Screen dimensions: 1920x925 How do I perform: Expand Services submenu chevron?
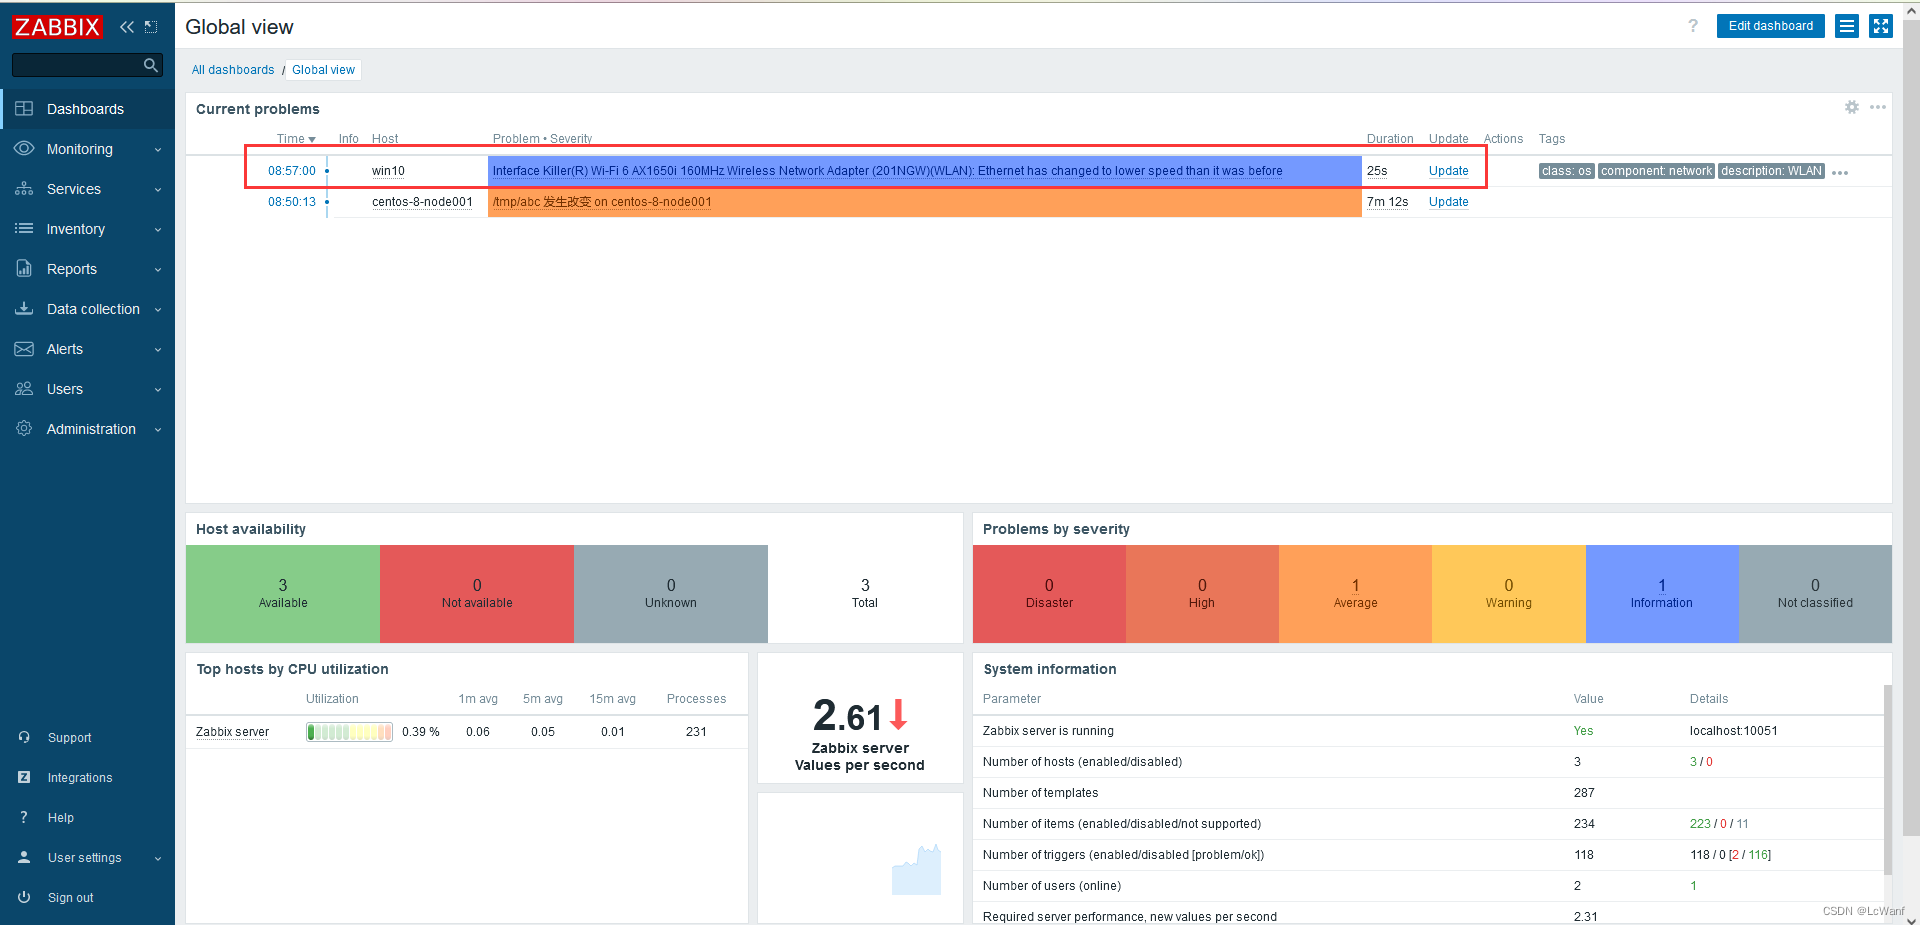(158, 190)
